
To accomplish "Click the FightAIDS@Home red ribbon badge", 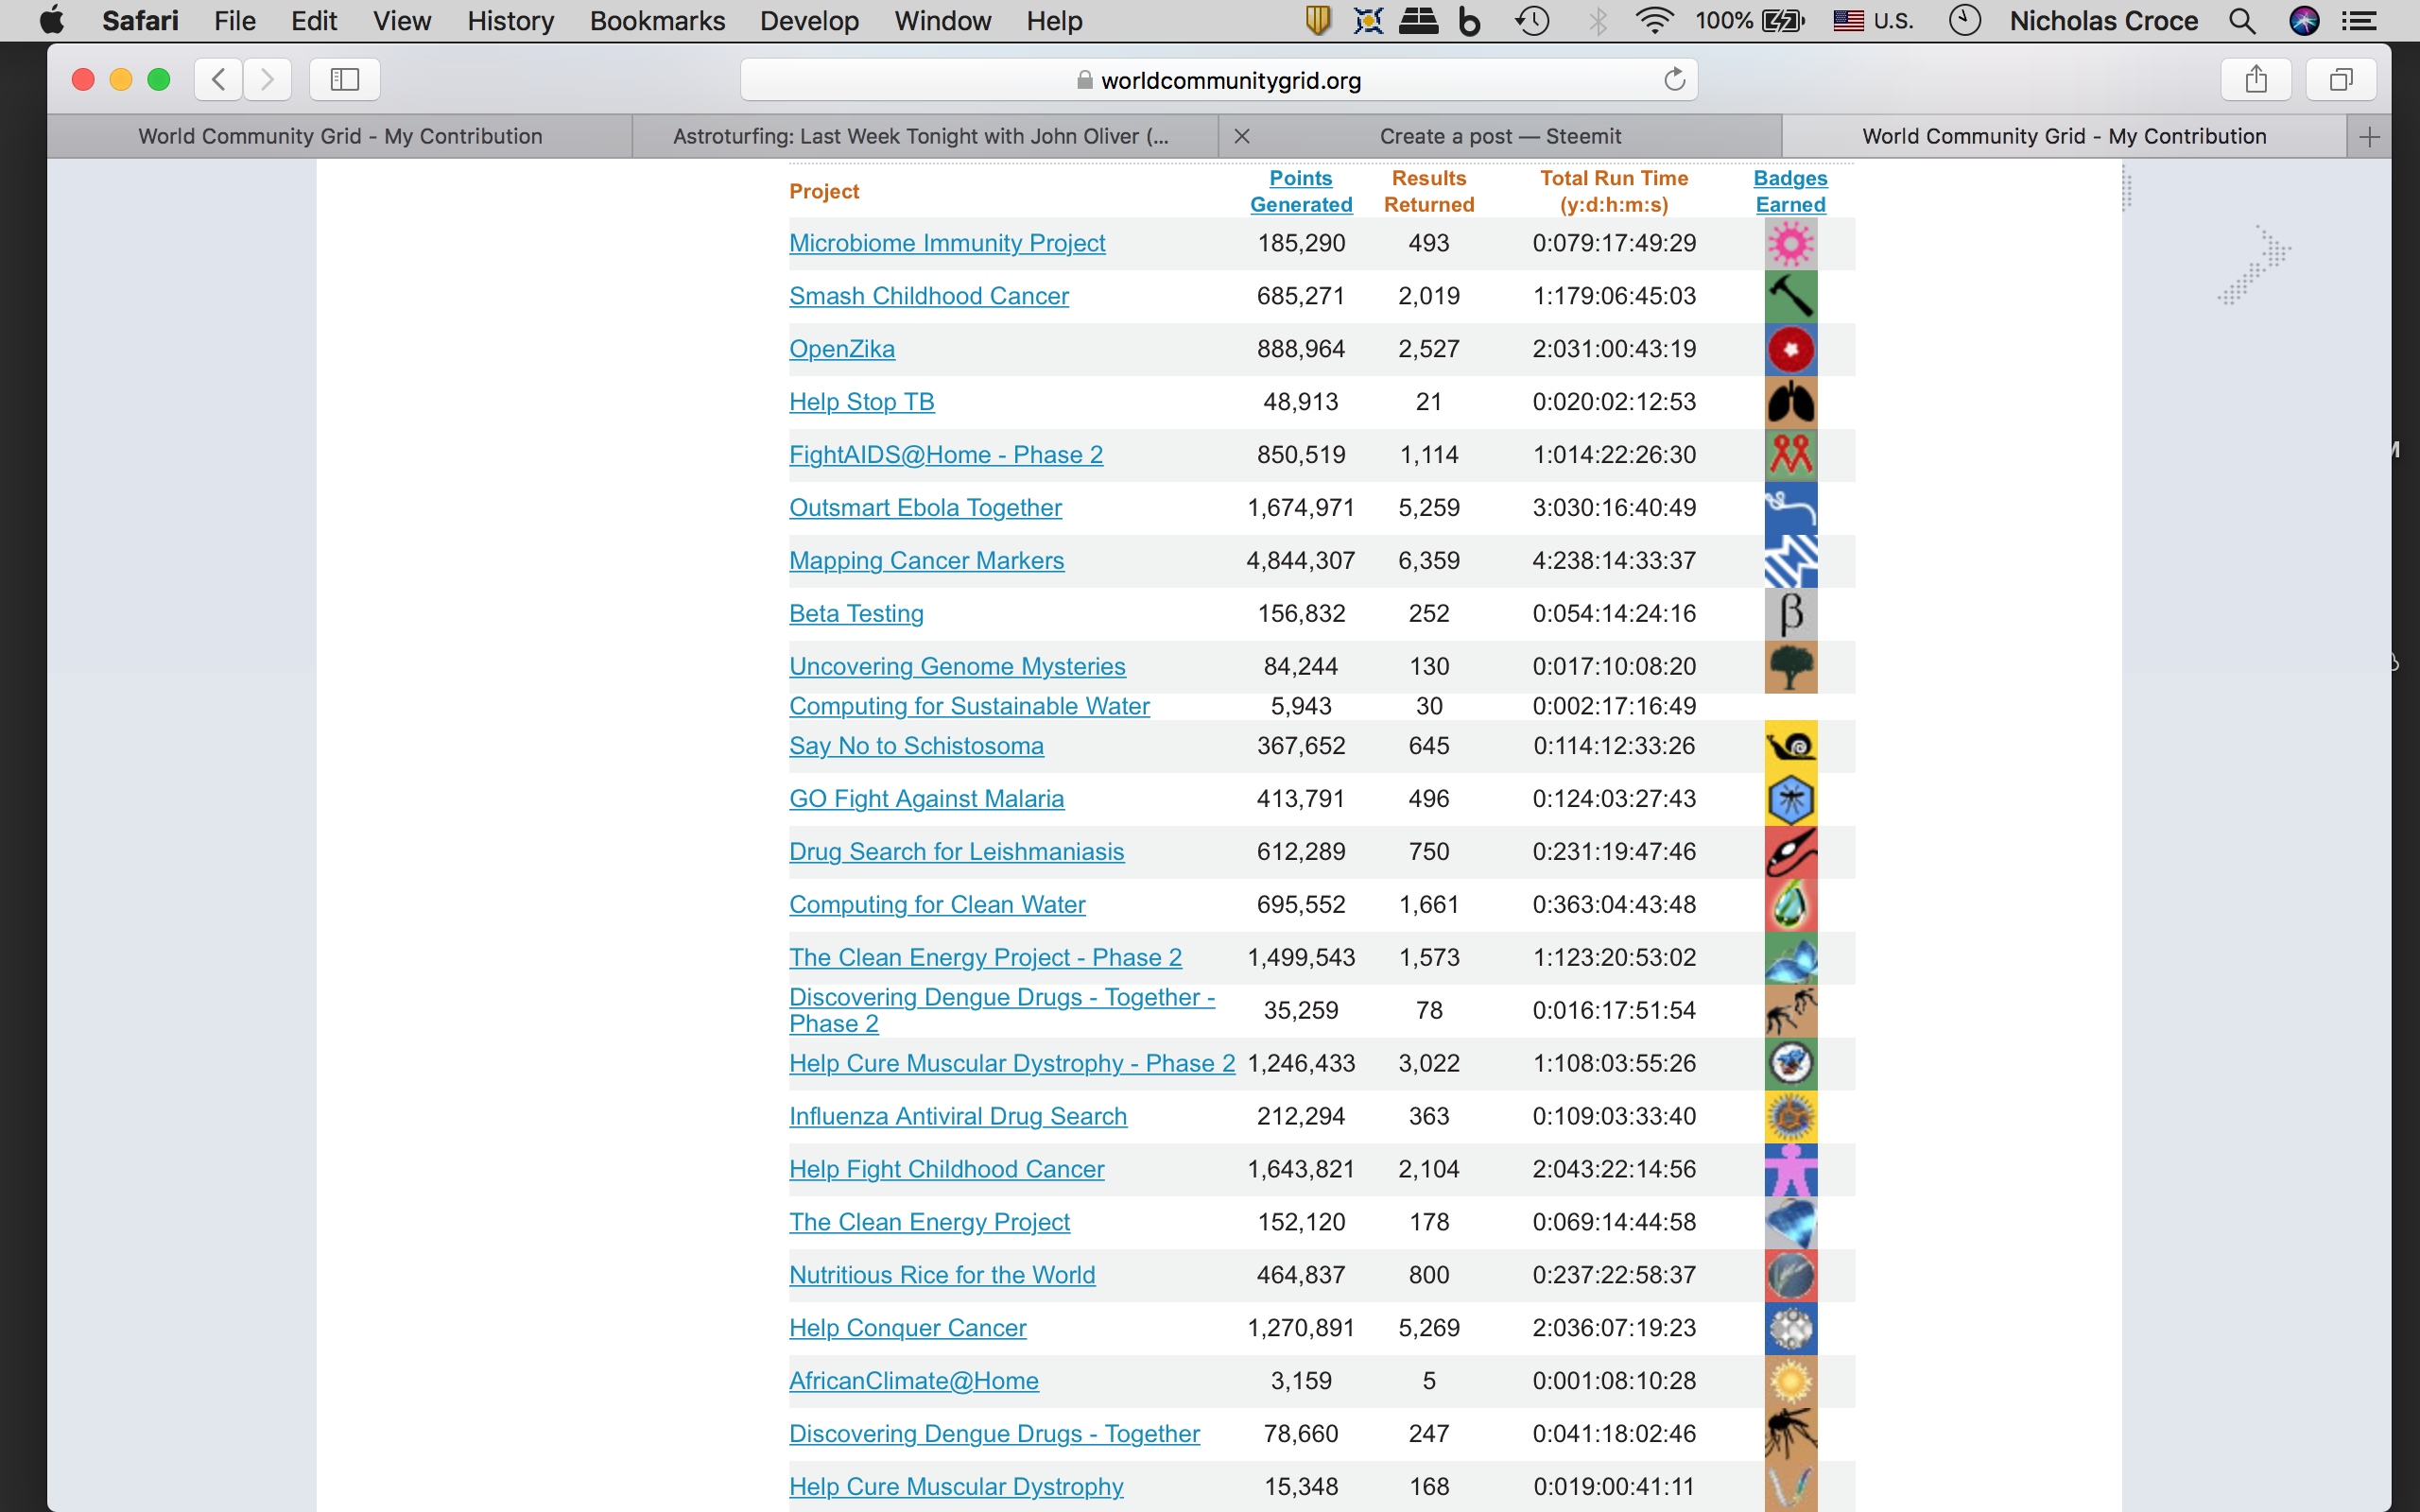I will click(x=1790, y=455).
